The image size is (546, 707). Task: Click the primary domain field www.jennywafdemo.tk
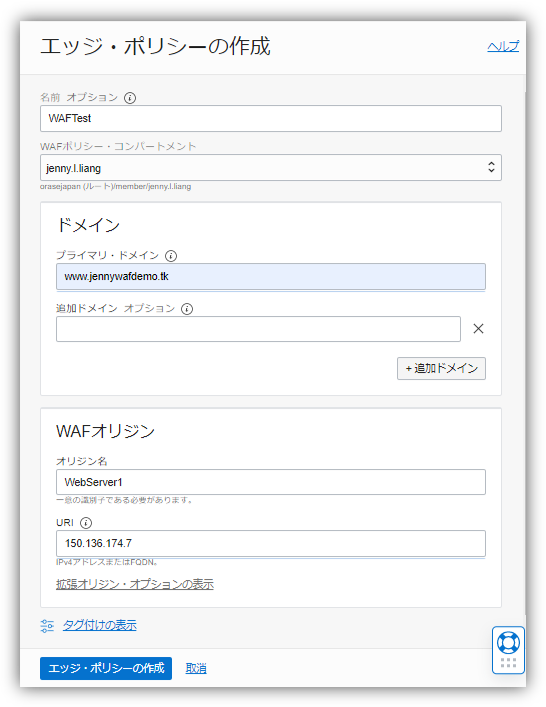pyautogui.click(x=271, y=276)
